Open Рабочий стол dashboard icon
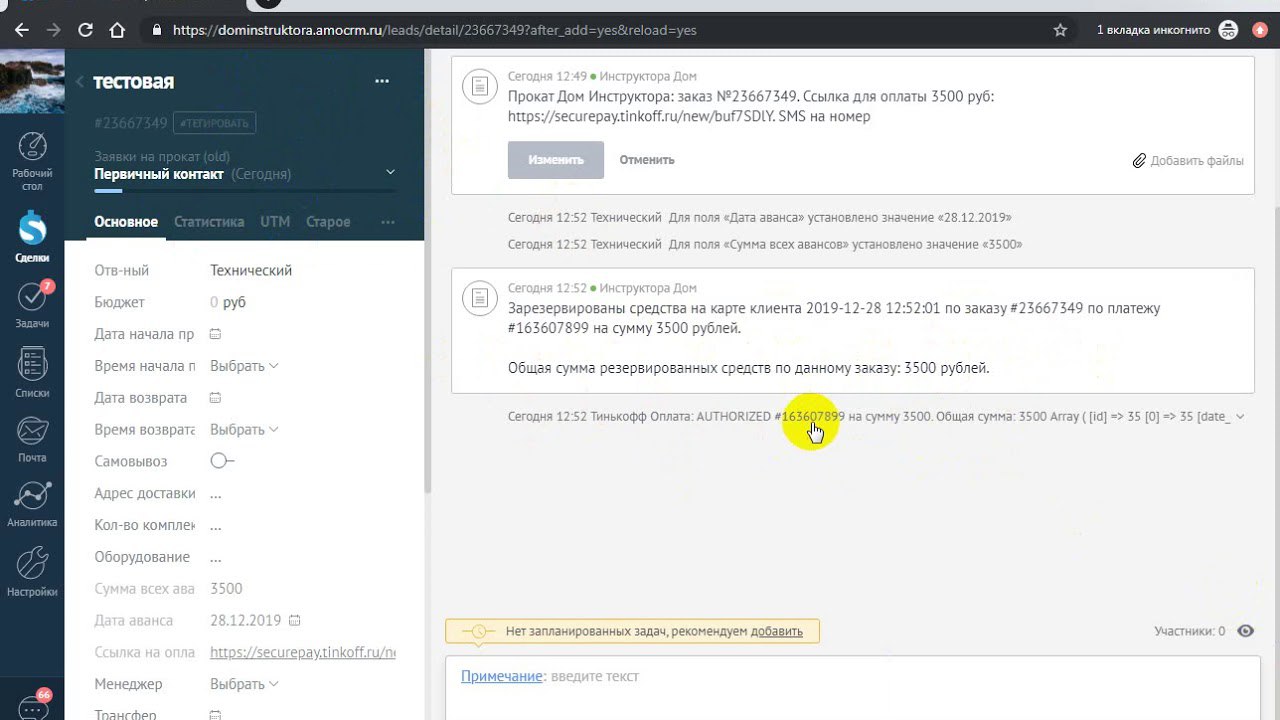 click(32, 160)
